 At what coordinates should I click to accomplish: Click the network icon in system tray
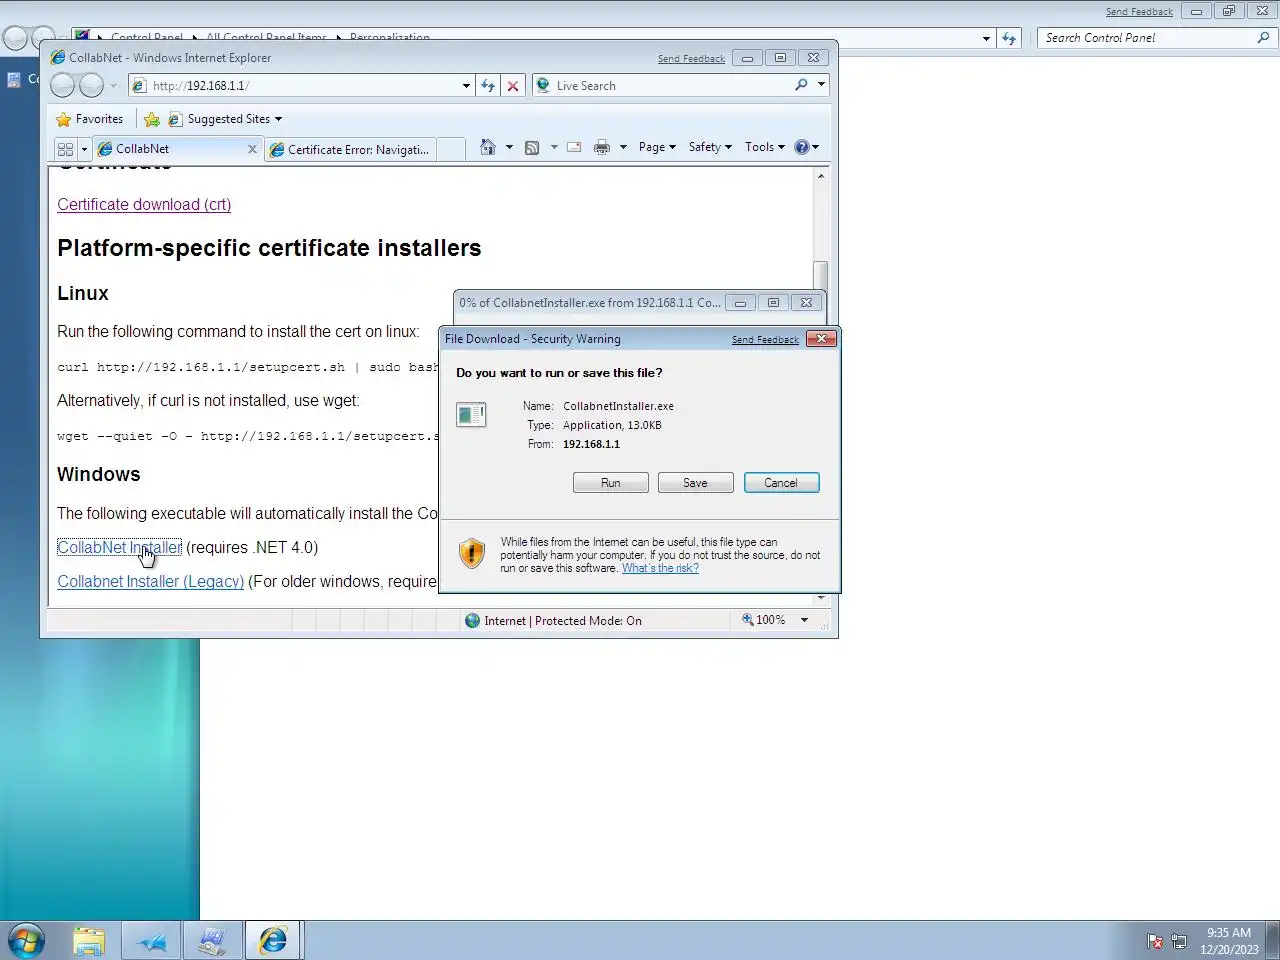coord(1179,941)
